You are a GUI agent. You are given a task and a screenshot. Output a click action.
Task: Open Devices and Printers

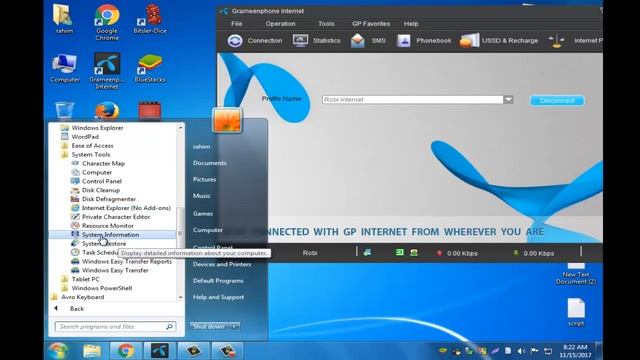[222, 264]
